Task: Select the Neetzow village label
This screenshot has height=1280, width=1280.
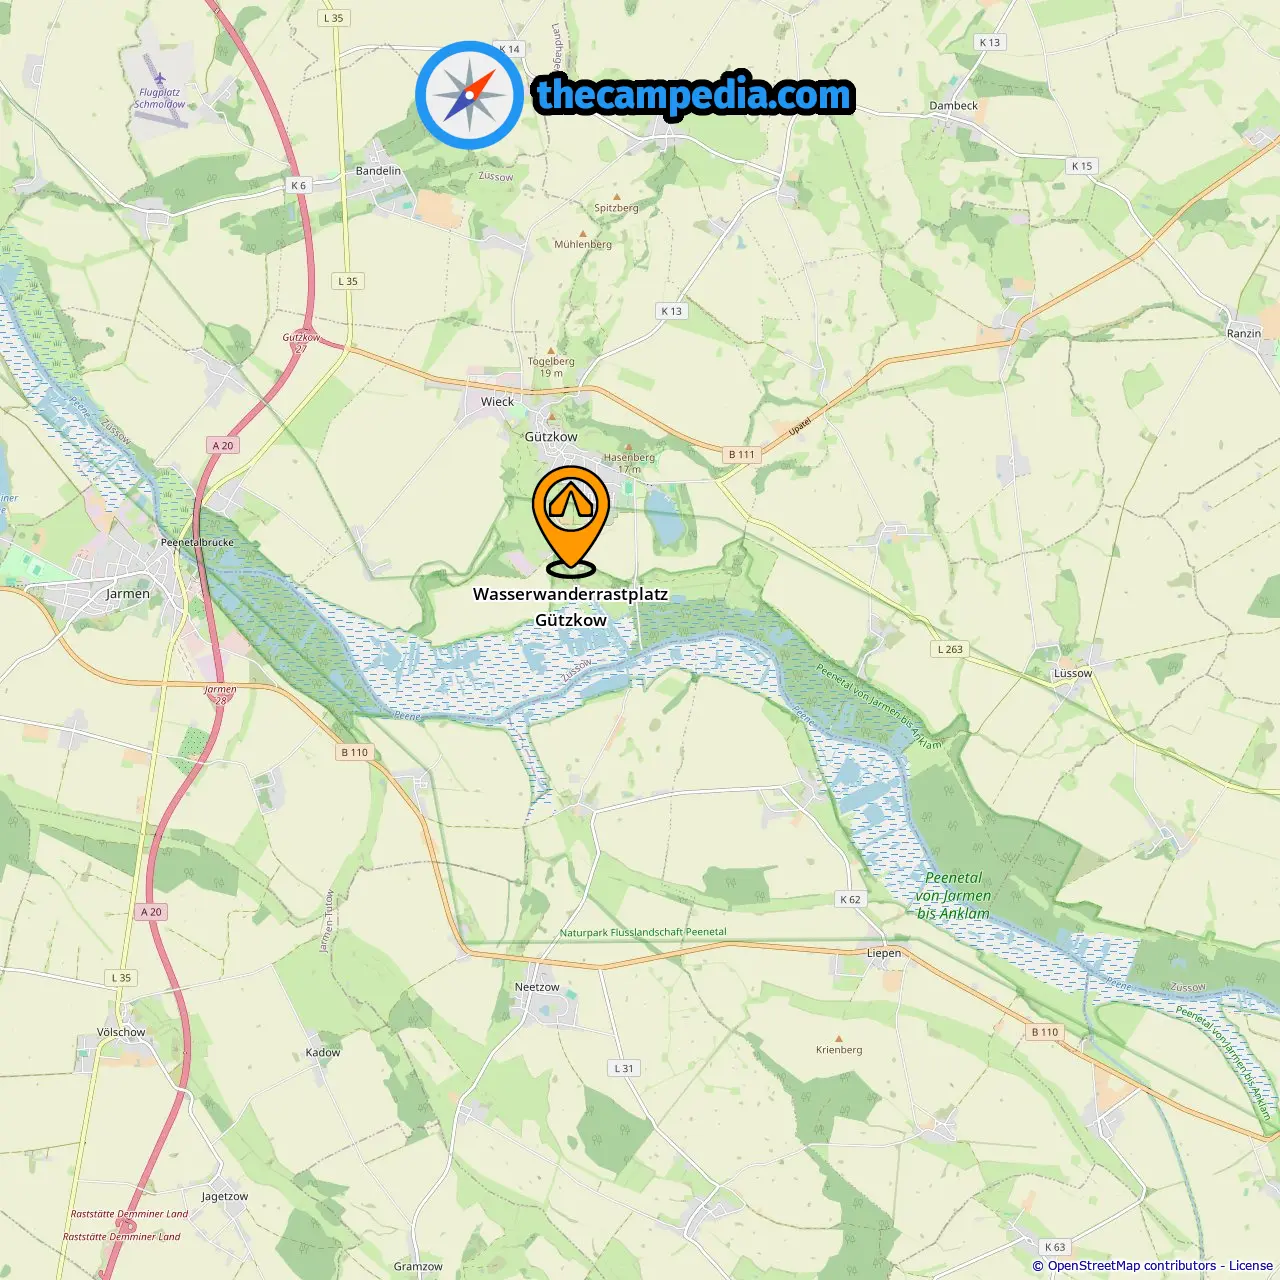Action: pos(537,987)
